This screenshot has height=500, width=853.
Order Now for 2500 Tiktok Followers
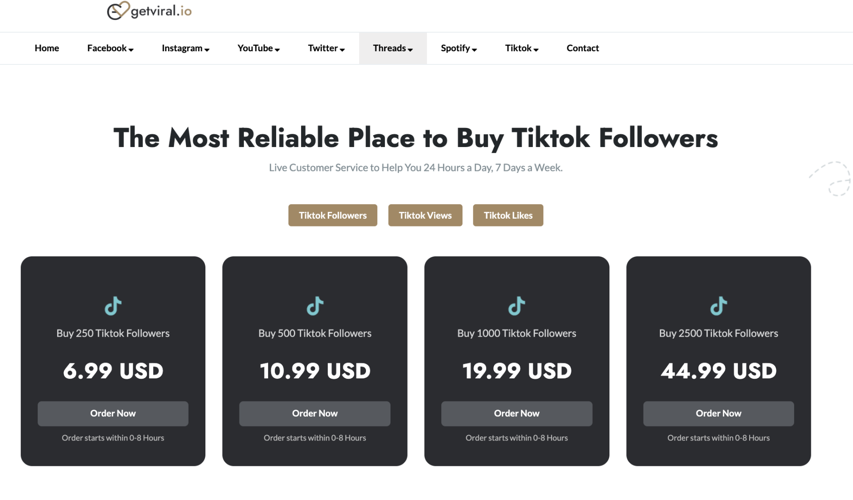coord(719,413)
